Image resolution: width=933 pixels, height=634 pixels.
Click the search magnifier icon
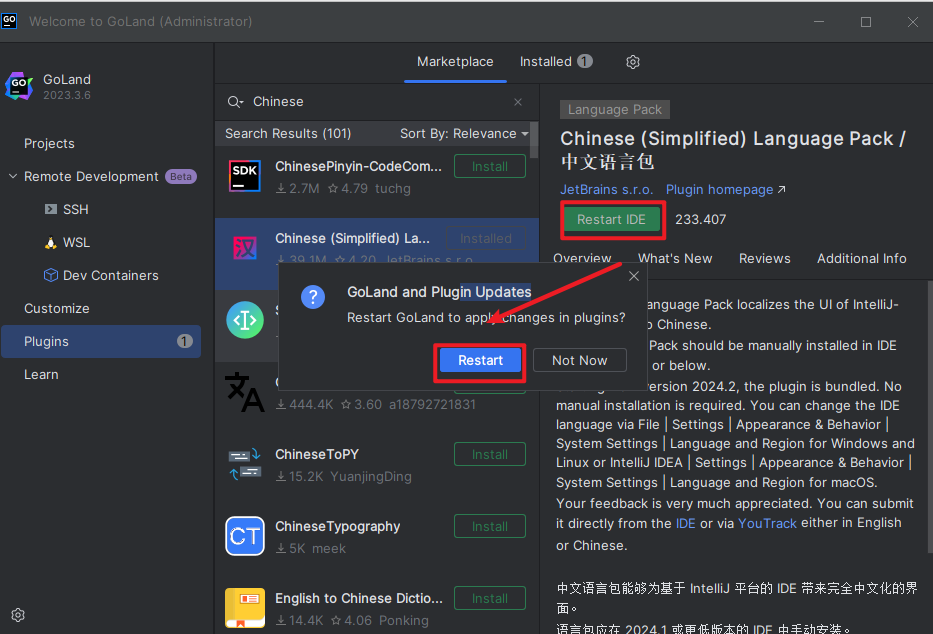pos(233,102)
